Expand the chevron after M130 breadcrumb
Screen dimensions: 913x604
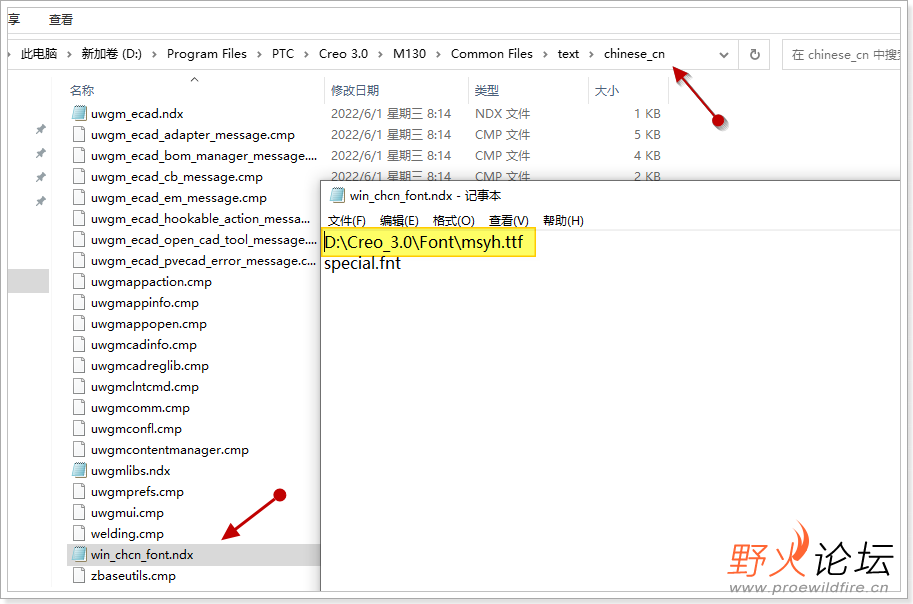tap(438, 54)
